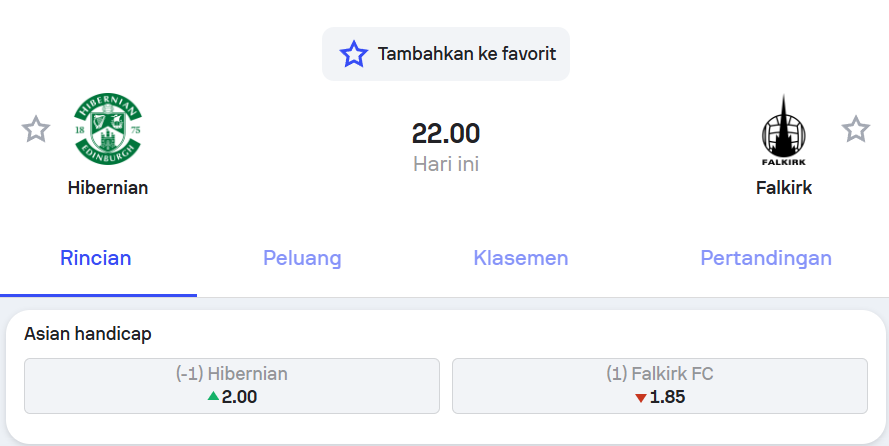This screenshot has height=446, width=889.
Task: Select the (1) Falkirk FC handicap odds
Action: click(x=660, y=386)
